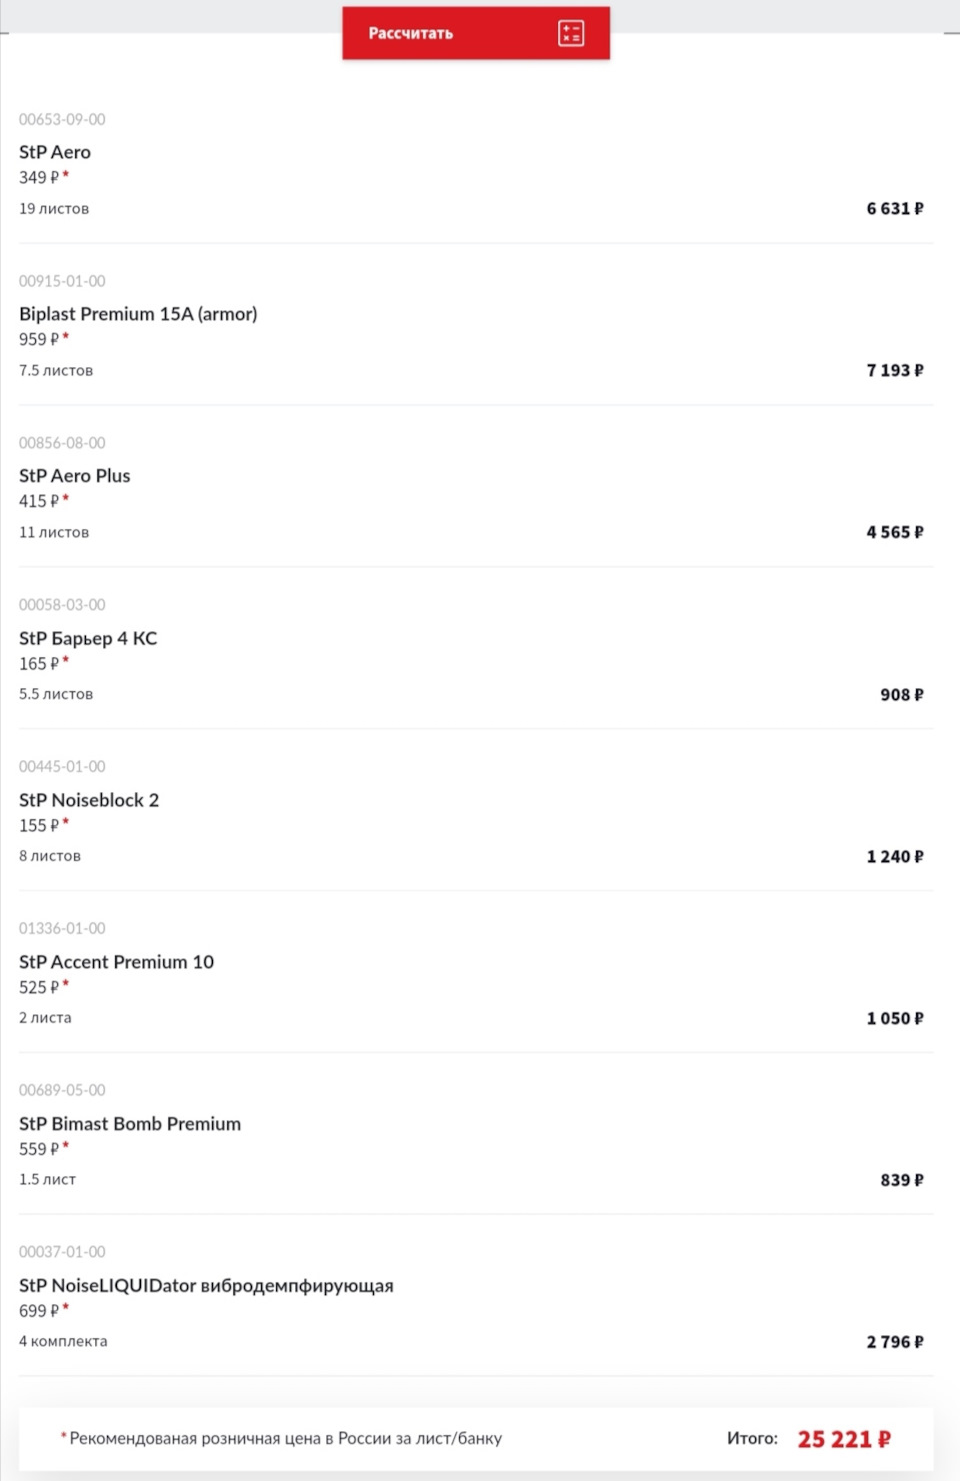Screen dimensions: 960x1481
Task: Click article number 00653-09-00
Action: [x=62, y=119]
